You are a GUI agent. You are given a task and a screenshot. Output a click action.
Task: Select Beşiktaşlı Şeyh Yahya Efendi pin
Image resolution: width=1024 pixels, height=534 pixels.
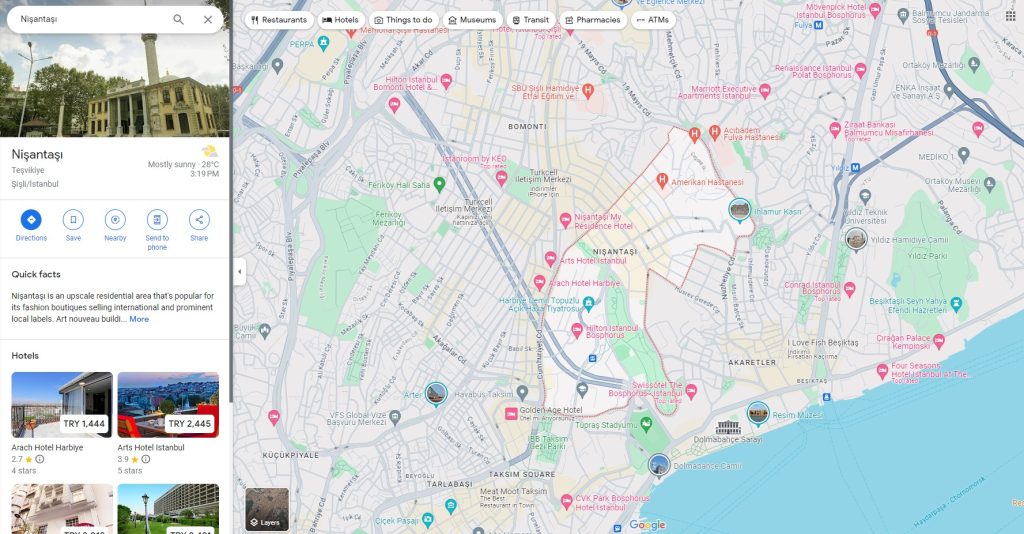click(x=956, y=303)
